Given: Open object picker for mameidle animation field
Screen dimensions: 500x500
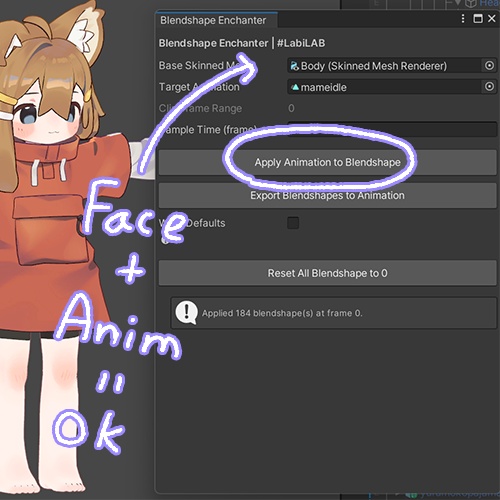Looking at the screenshot, I should coord(489,87).
